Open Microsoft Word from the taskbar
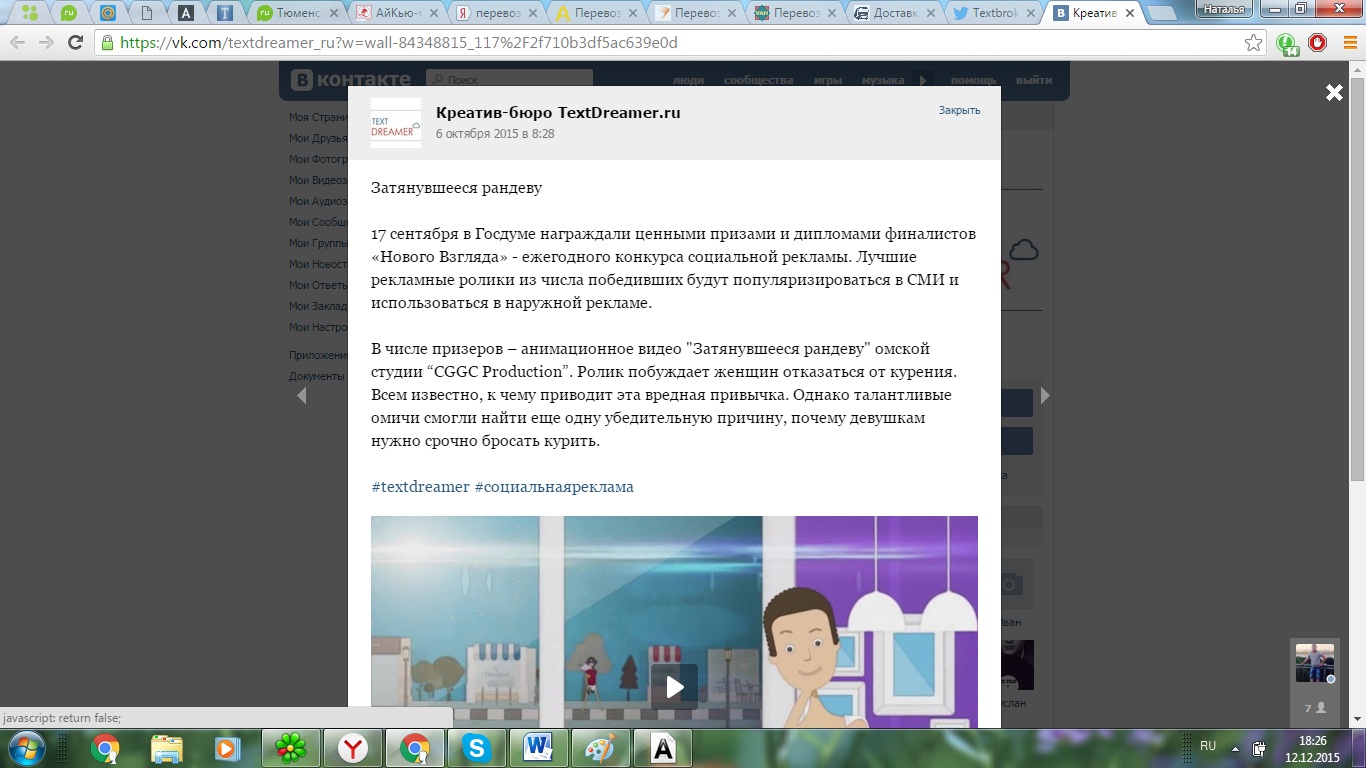 [539, 748]
